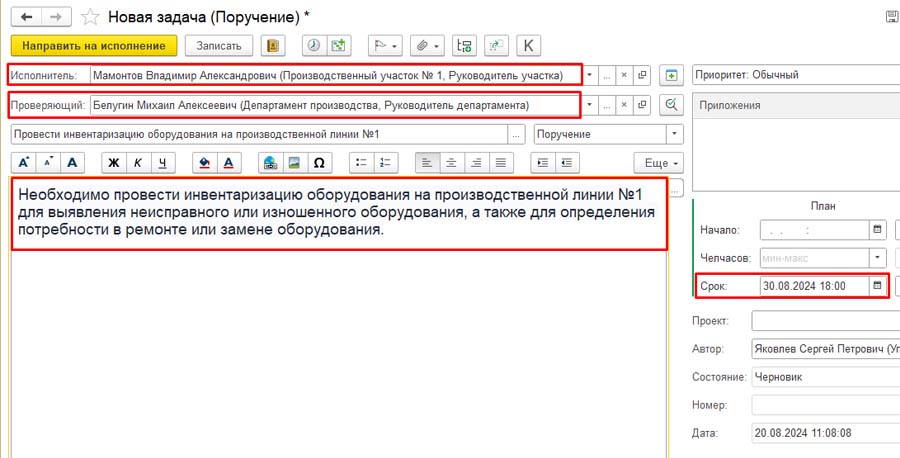
Task: Expand the Поручение type dropdown
Action: [x=675, y=134]
